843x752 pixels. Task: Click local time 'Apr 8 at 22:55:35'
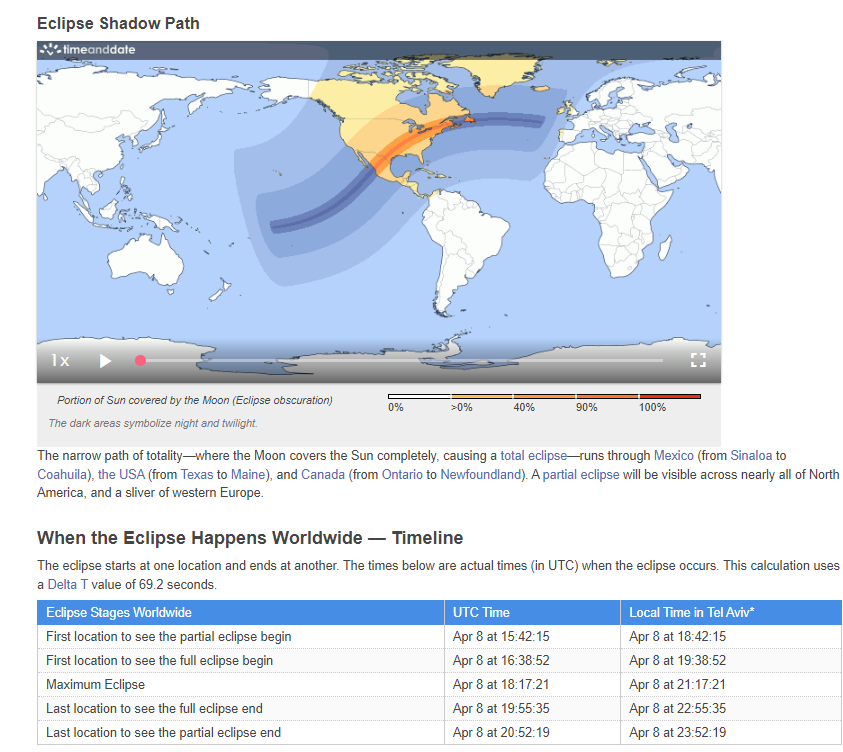click(x=677, y=709)
